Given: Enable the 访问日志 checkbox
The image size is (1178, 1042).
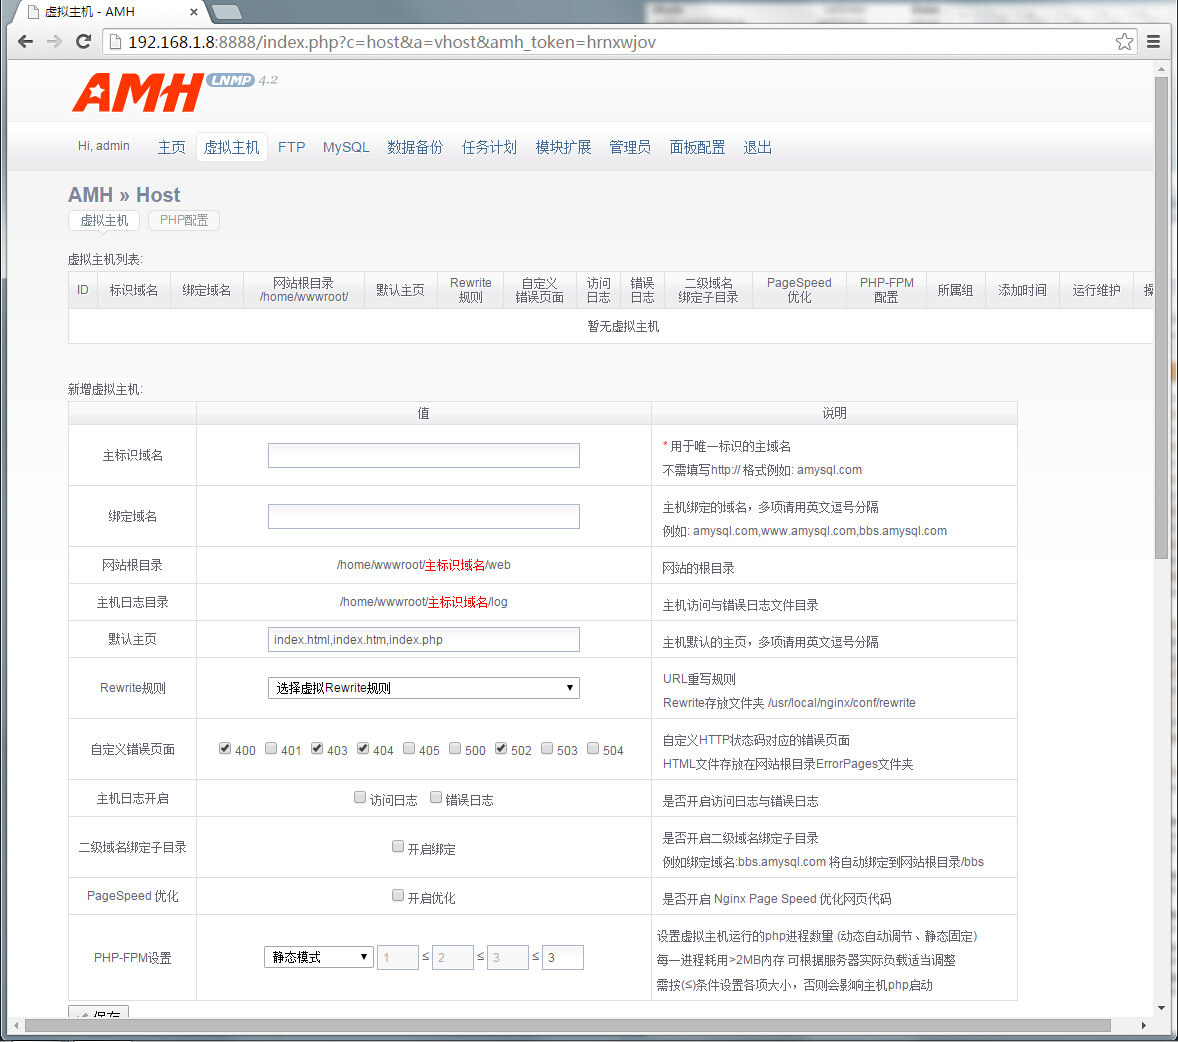Looking at the screenshot, I should click(x=360, y=797).
